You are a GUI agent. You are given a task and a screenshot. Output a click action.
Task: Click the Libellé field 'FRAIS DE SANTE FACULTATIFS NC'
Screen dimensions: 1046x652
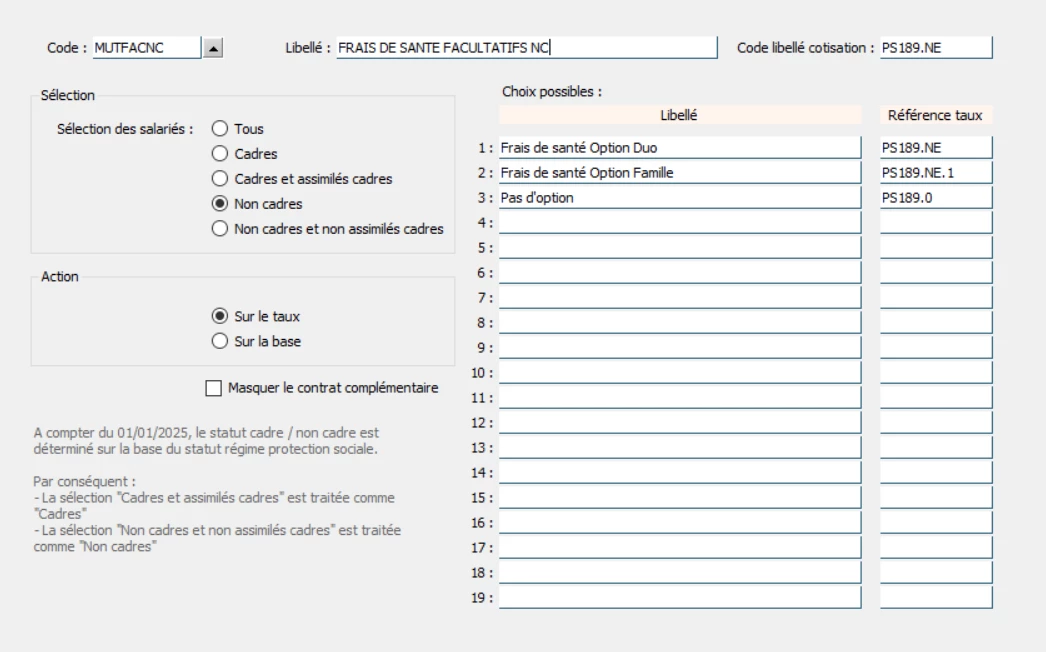(526, 48)
